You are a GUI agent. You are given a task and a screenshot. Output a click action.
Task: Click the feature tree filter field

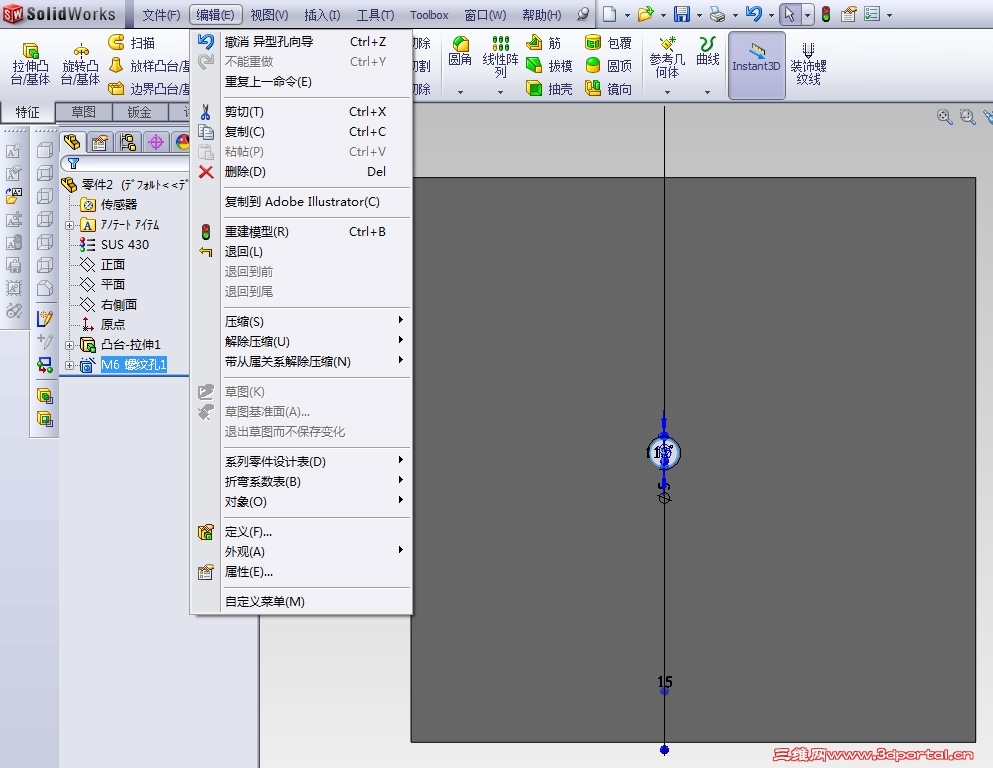pos(125,163)
